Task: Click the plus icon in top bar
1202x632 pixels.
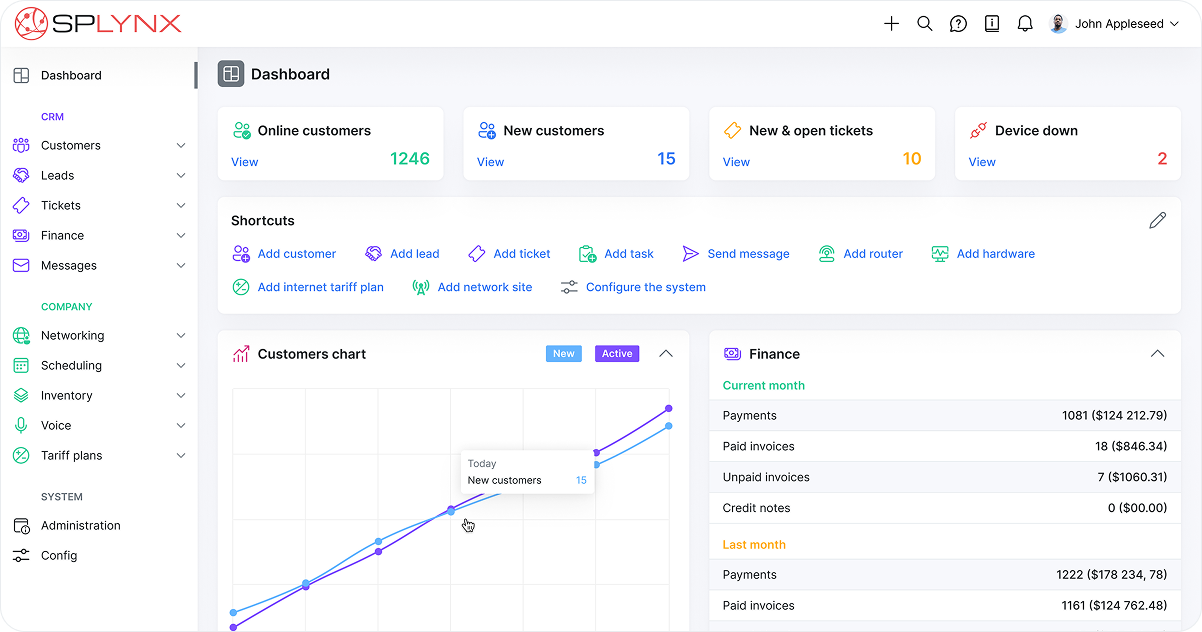Action: point(891,24)
